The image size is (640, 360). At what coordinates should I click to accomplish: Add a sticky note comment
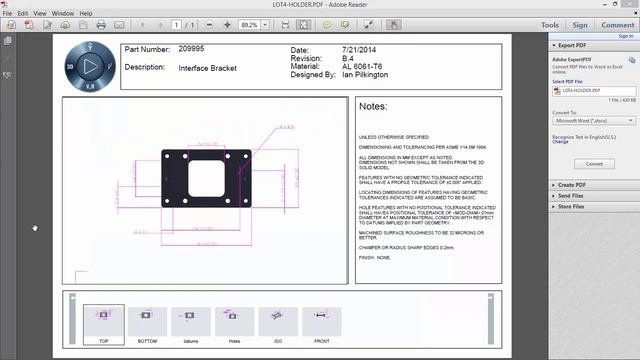pyautogui.click(x=327, y=25)
